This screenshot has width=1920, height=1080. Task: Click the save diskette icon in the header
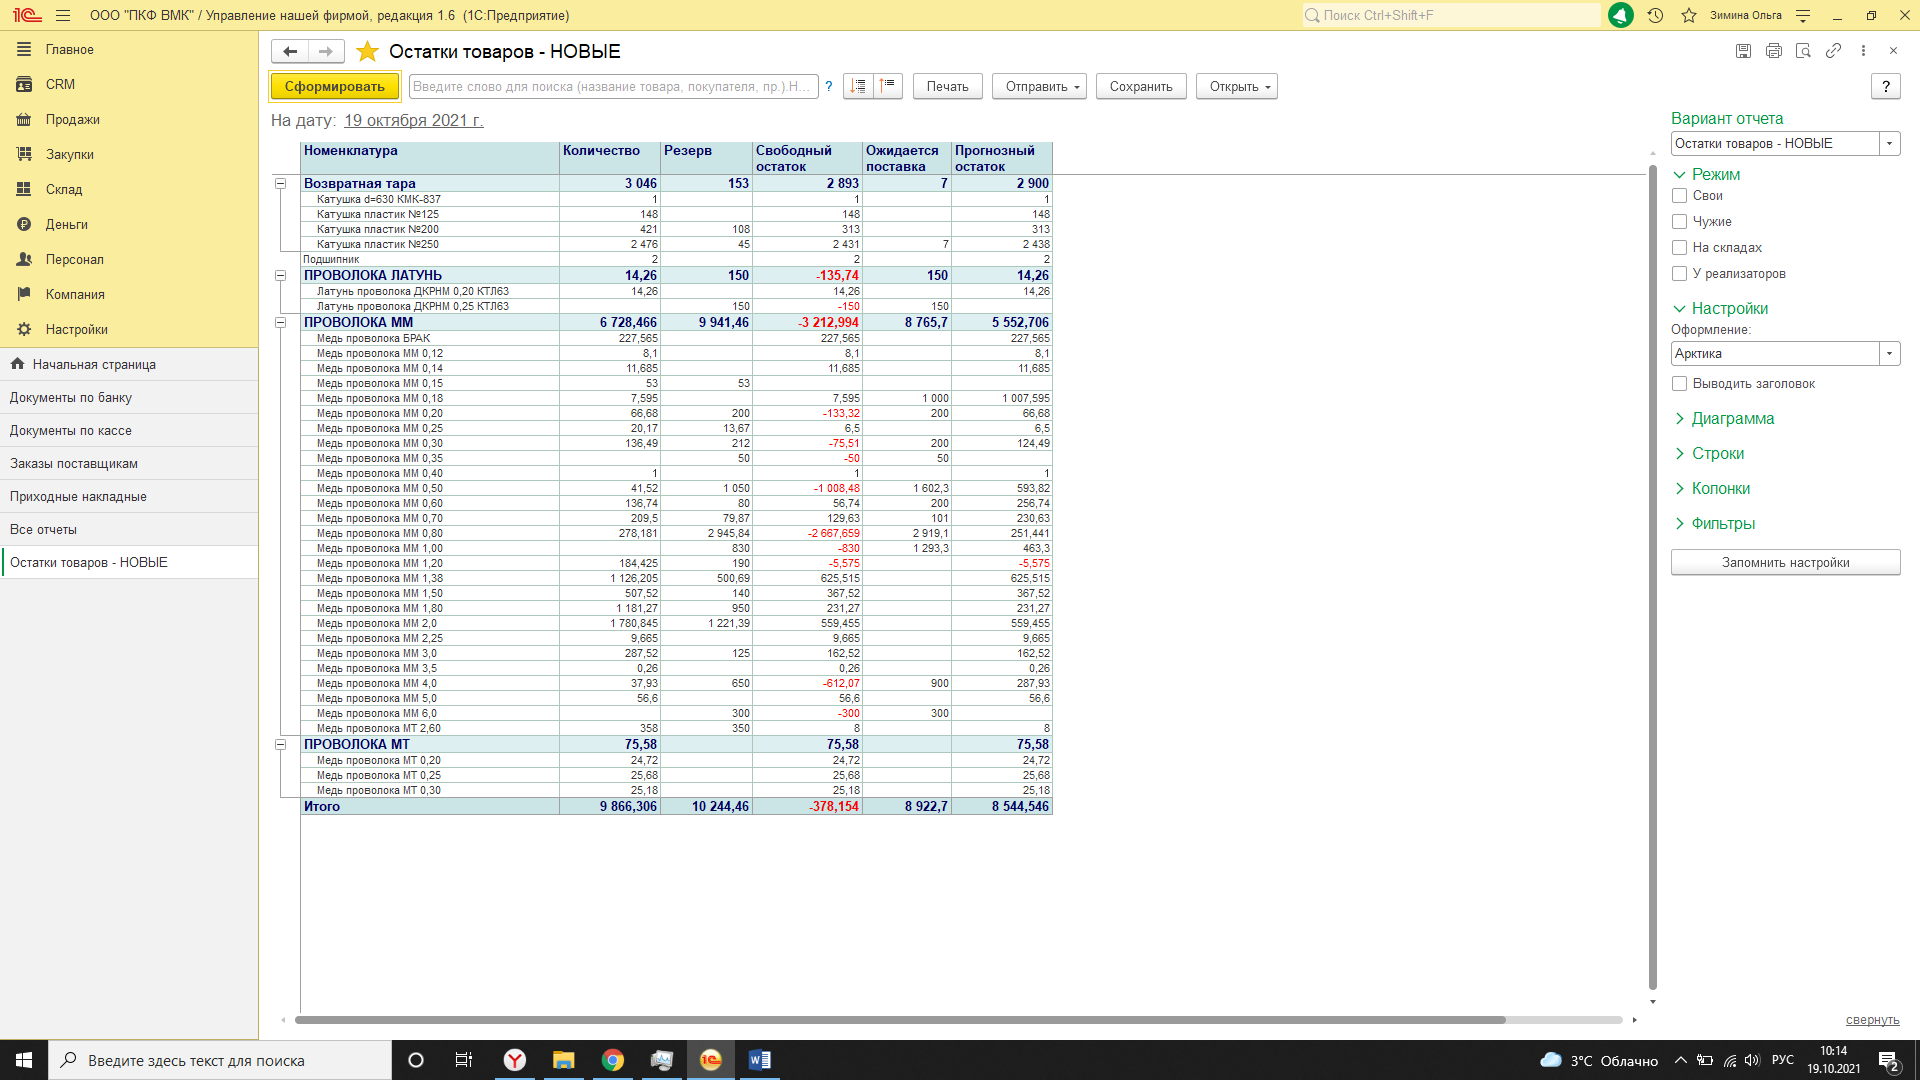(1743, 51)
